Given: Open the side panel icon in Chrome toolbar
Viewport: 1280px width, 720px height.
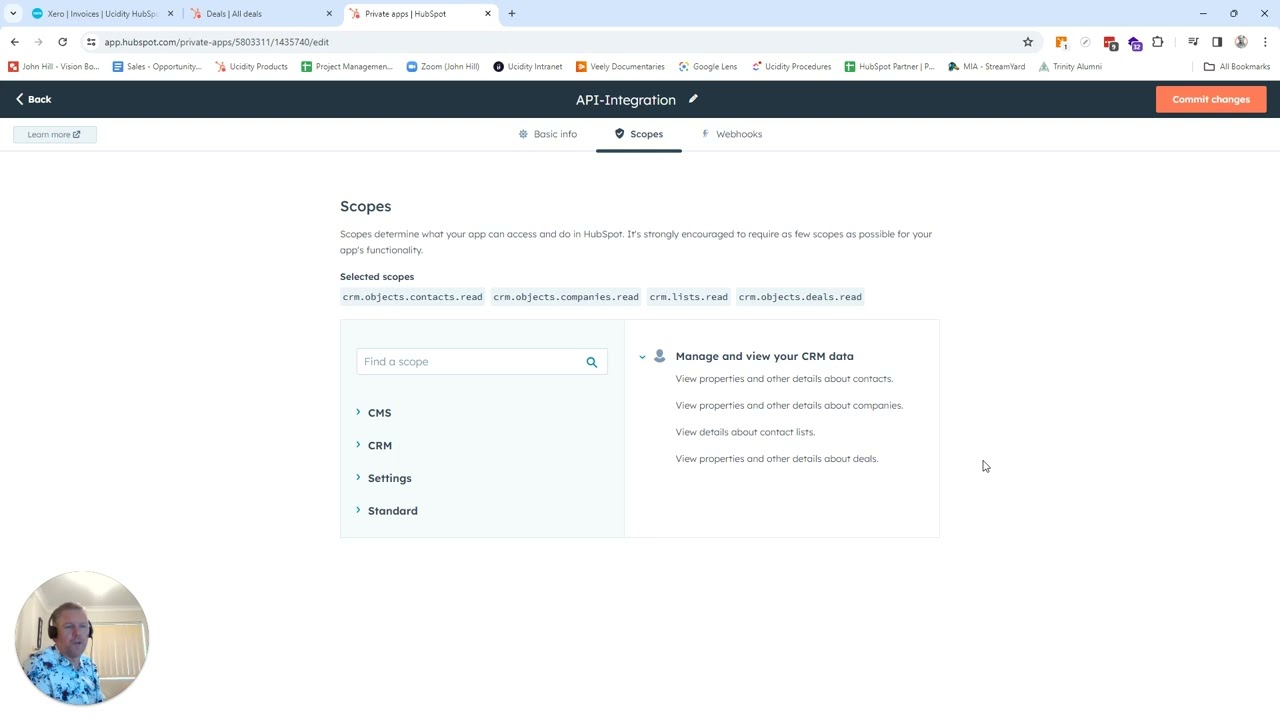Looking at the screenshot, I should (1217, 42).
